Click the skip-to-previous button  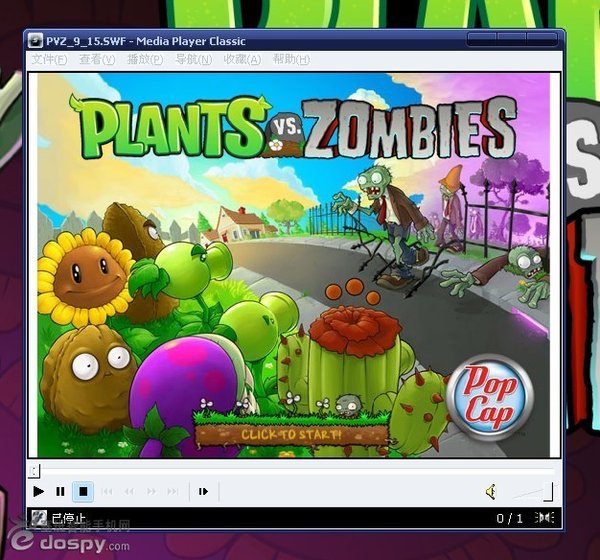coord(107,491)
